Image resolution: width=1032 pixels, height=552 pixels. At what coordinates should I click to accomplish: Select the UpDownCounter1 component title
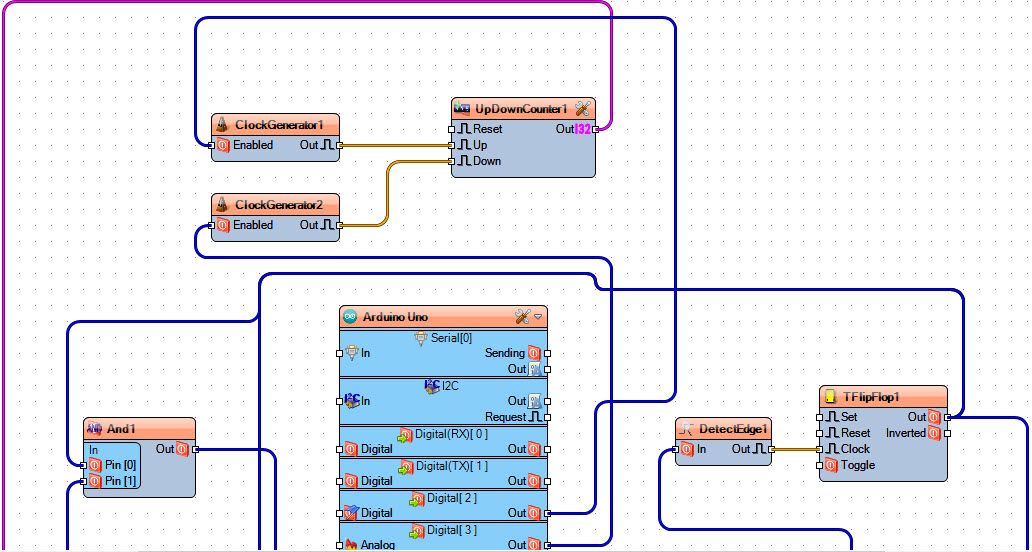(521, 109)
